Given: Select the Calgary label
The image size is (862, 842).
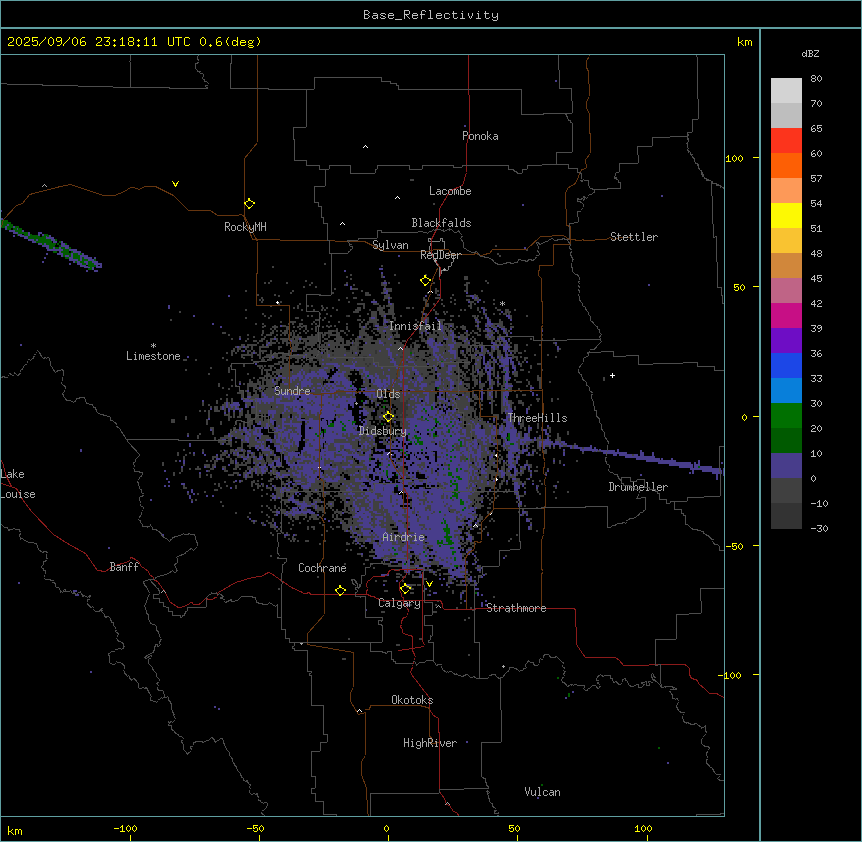Looking at the screenshot, I should click(x=399, y=603).
